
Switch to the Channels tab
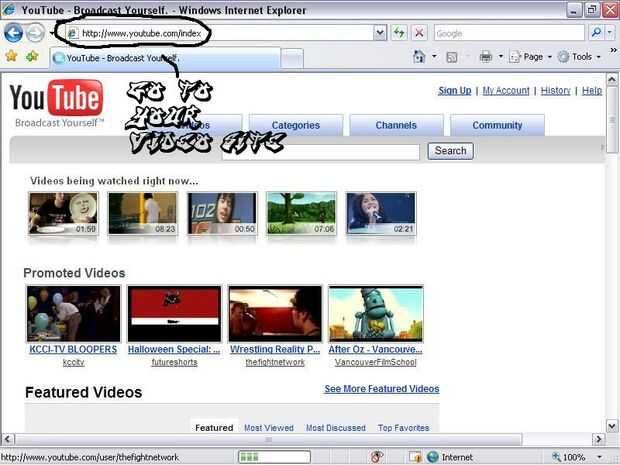(x=396, y=125)
